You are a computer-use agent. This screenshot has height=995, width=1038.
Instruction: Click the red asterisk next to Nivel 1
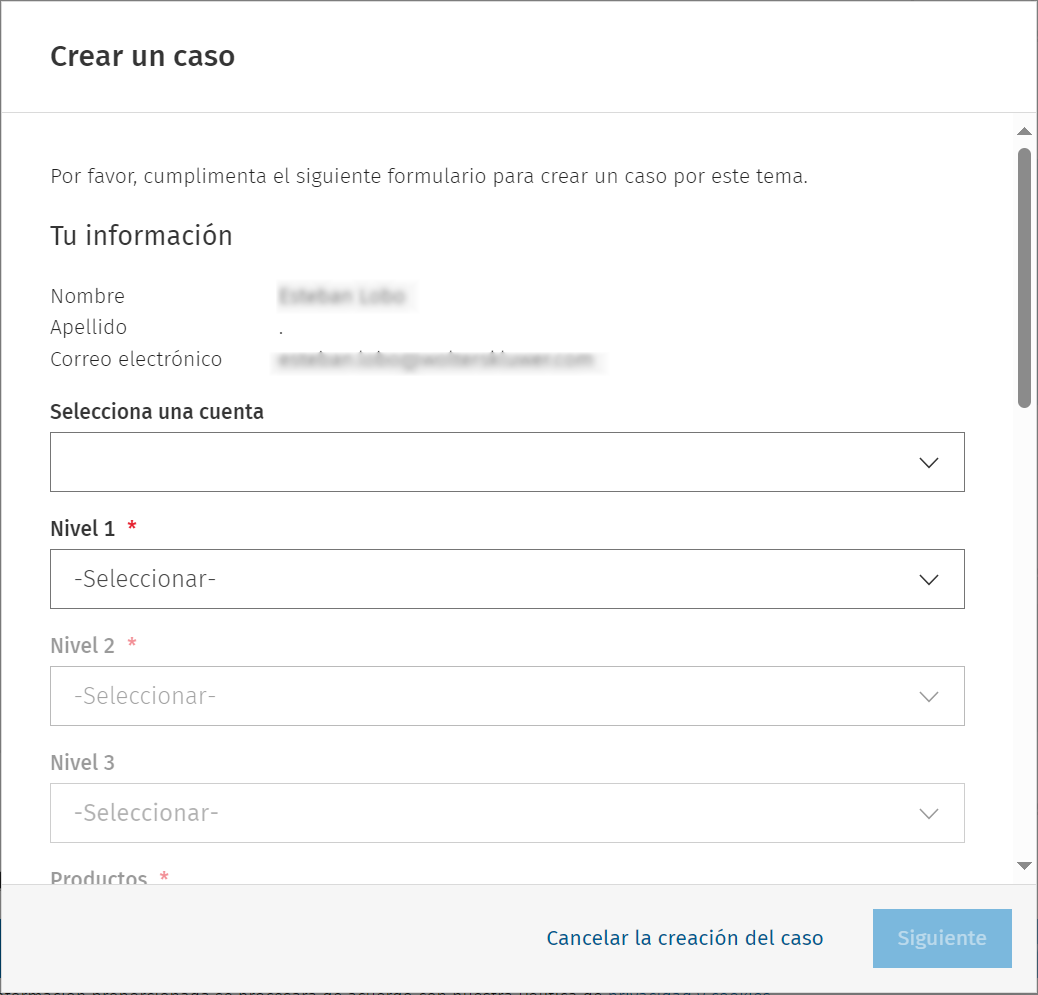[131, 528]
